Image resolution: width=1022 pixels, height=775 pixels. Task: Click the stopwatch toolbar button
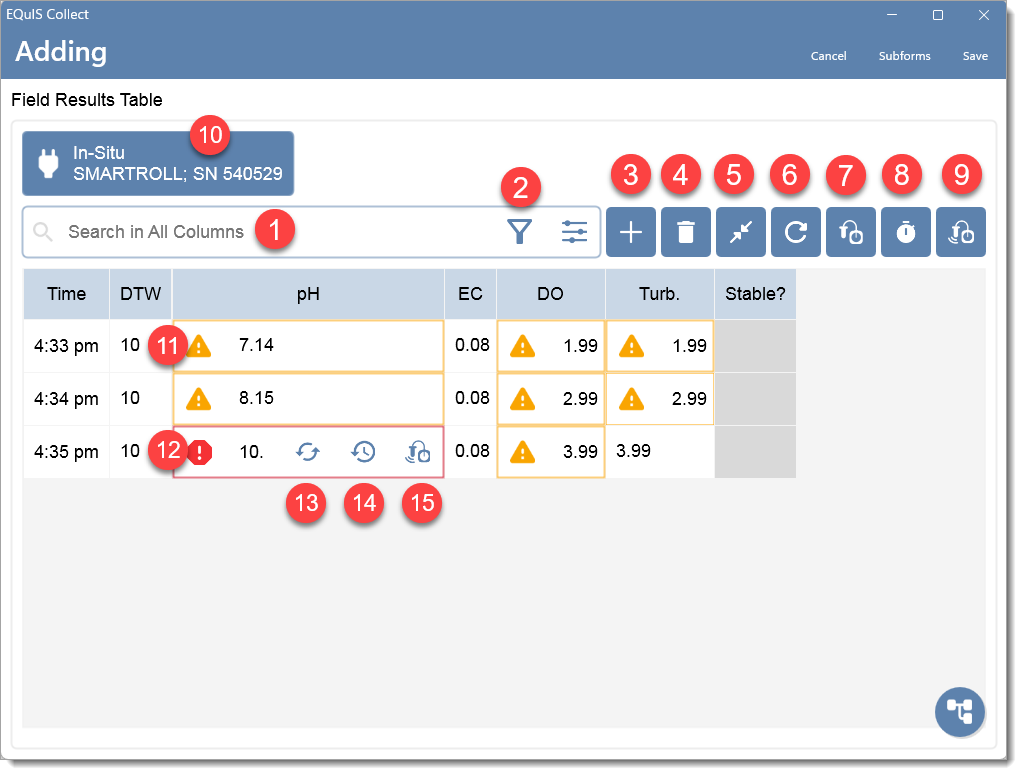click(906, 232)
